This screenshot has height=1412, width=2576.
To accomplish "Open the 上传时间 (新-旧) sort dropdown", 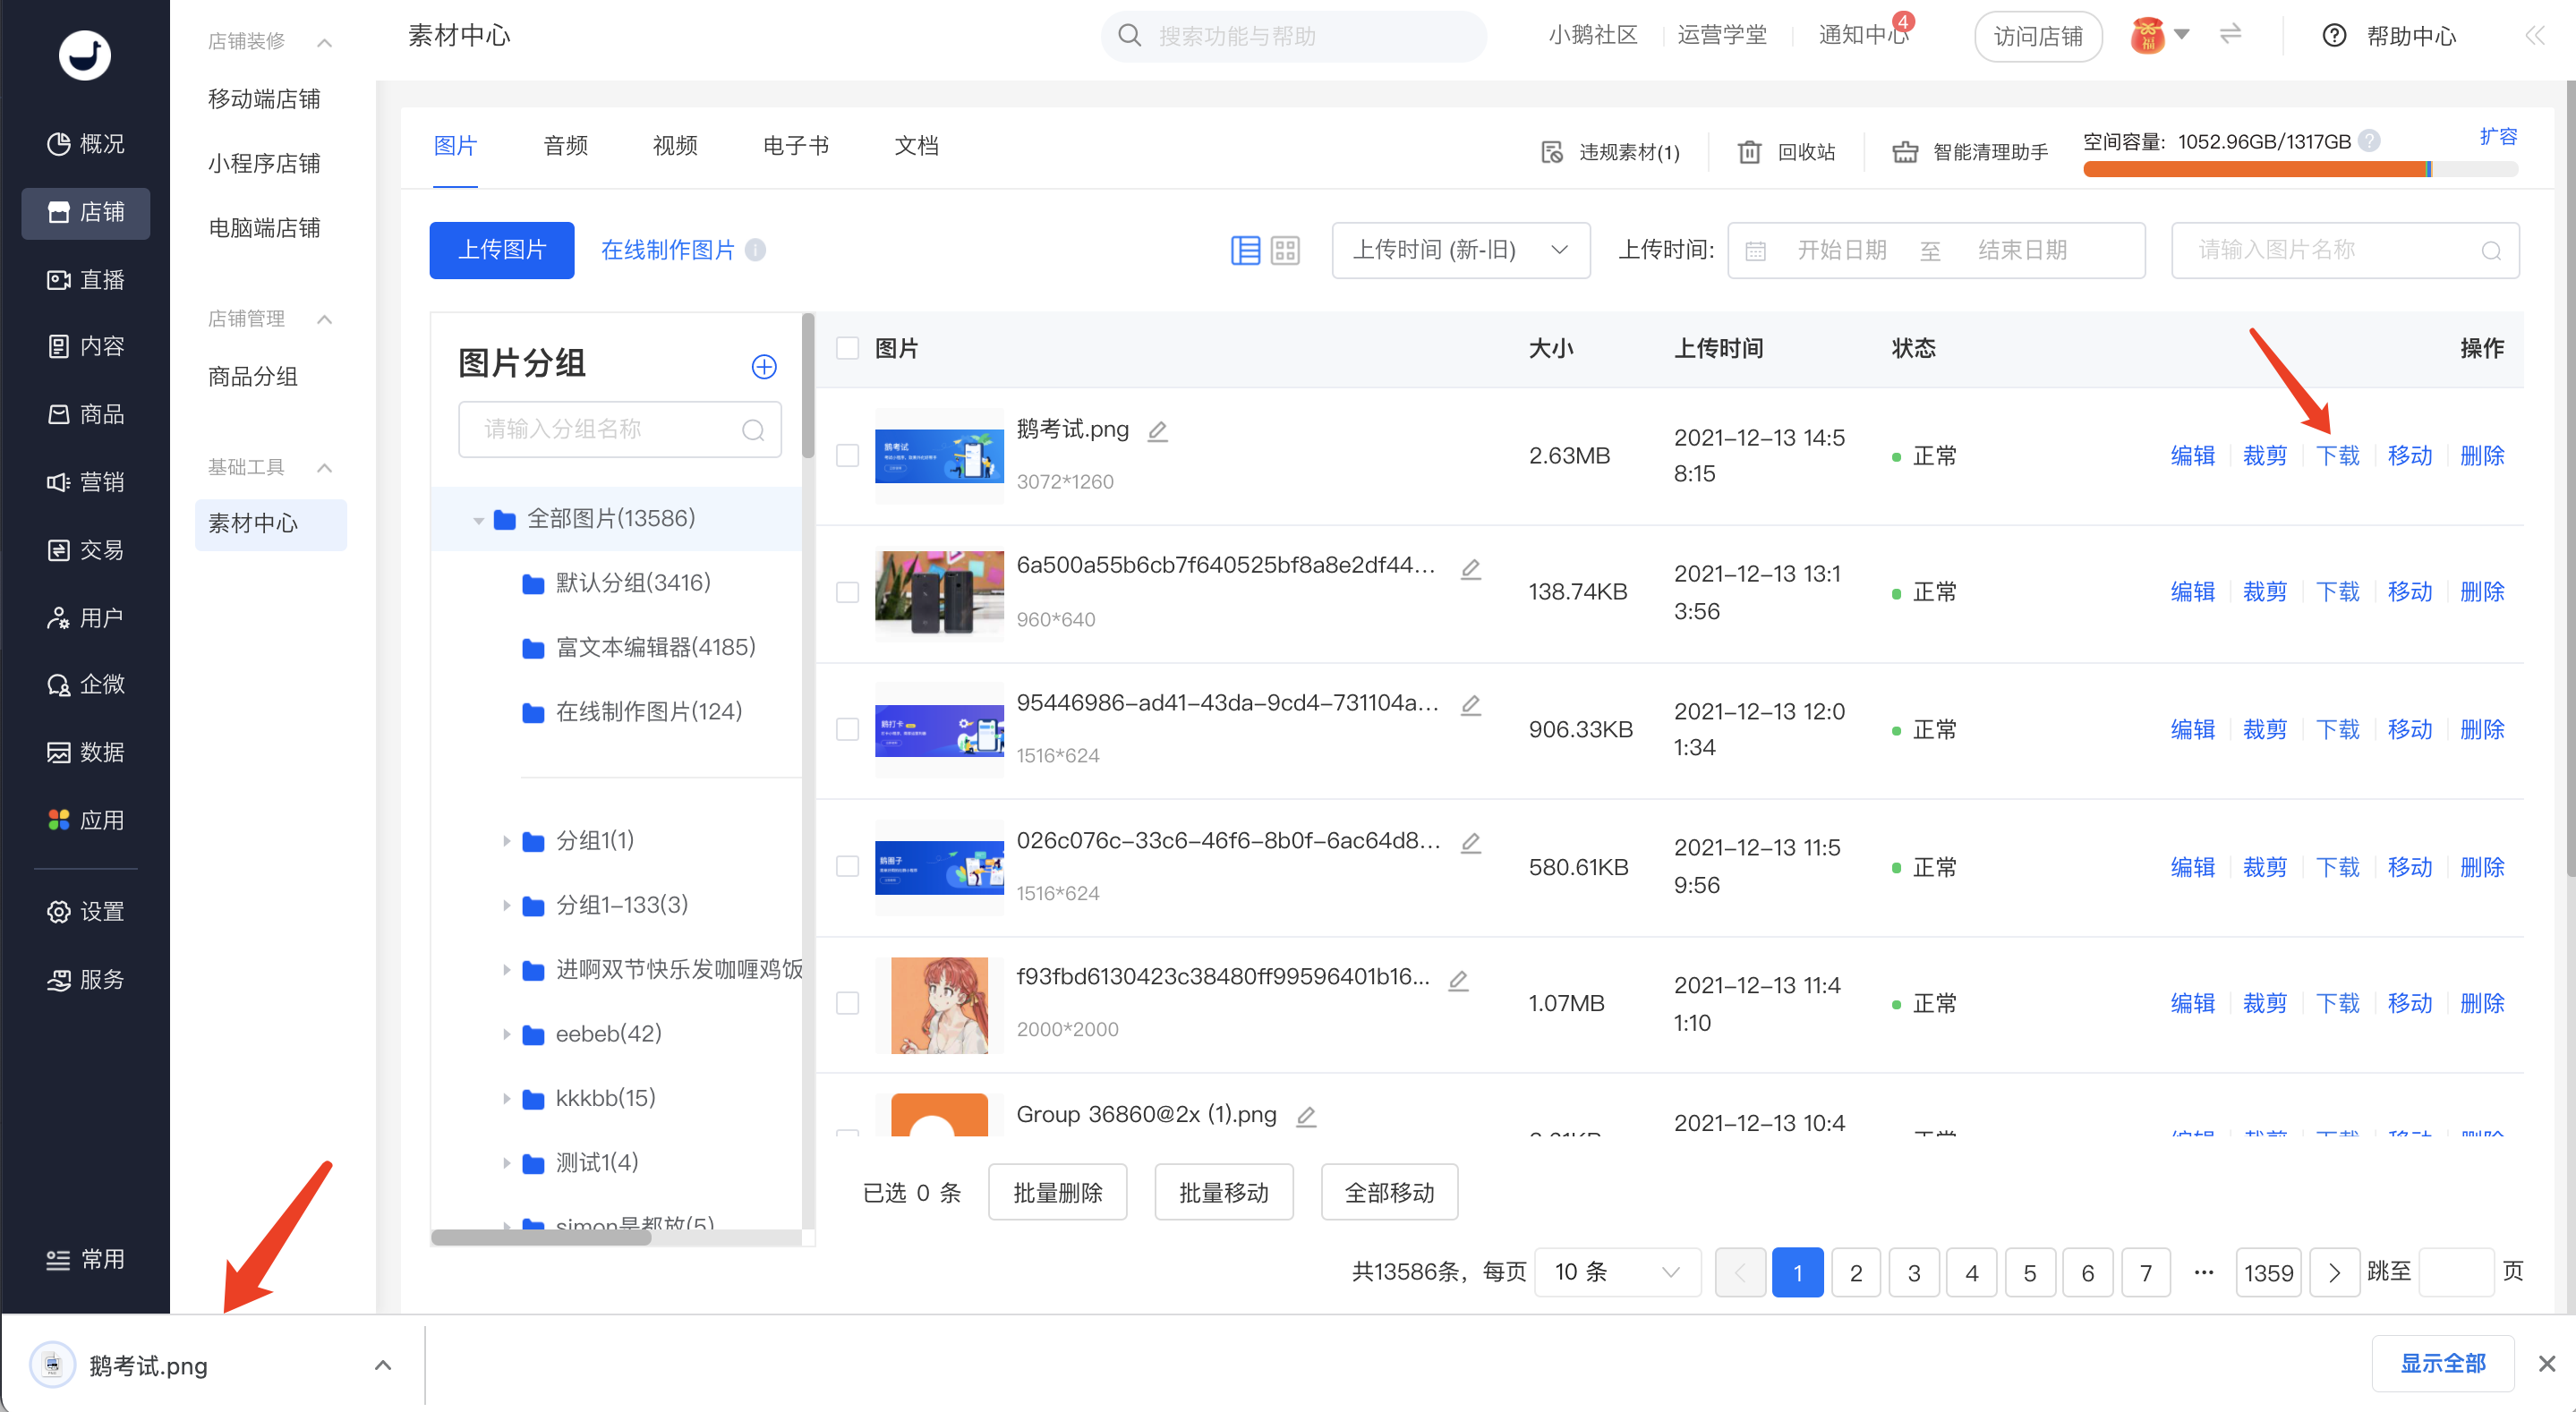I will (1460, 250).
